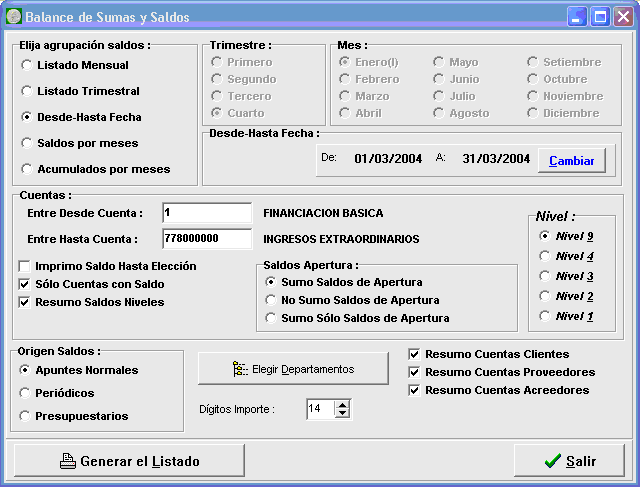Click the Entre Hasta Cuenta field
This screenshot has height=487, width=640.
click(206, 239)
